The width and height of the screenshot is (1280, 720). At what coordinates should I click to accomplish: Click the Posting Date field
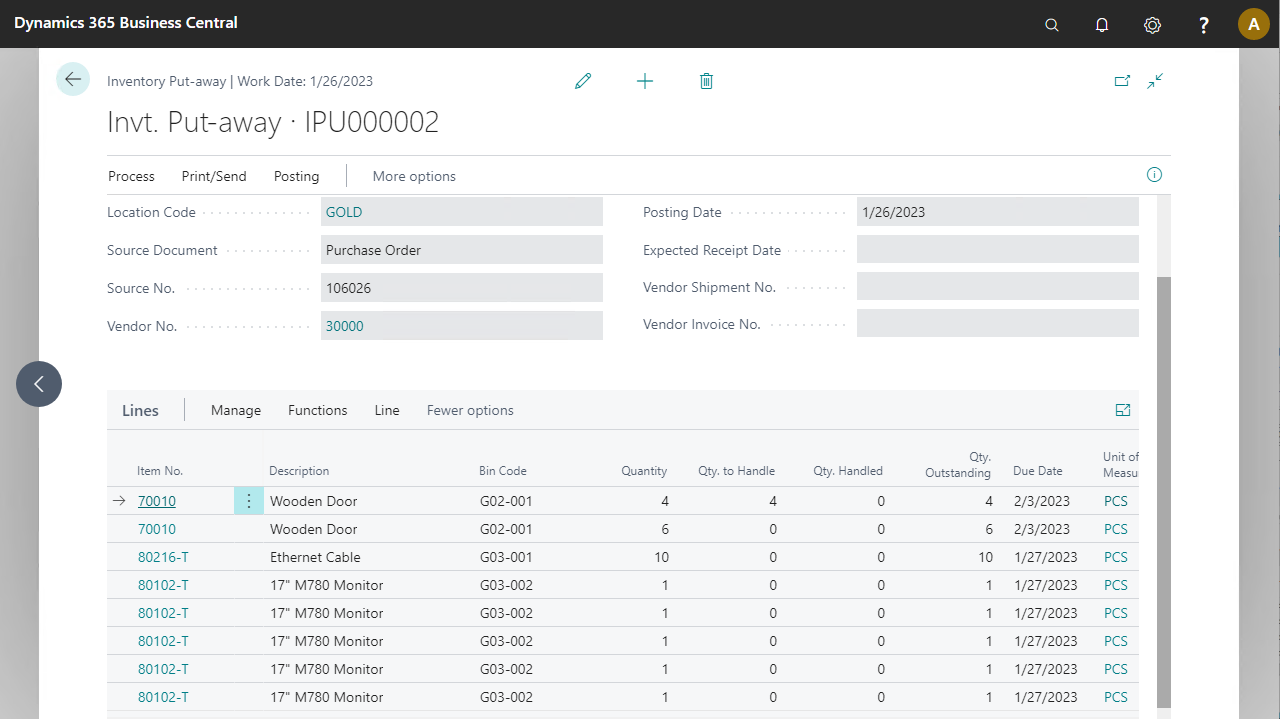click(998, 212)
